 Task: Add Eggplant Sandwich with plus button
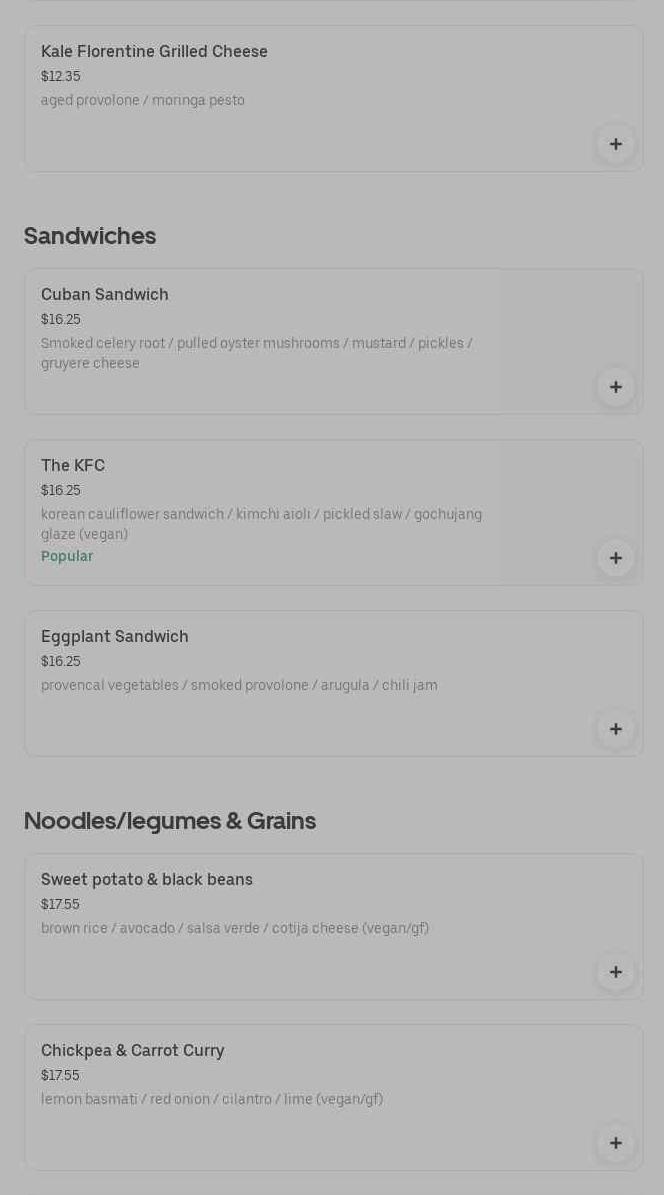point(615,729)
